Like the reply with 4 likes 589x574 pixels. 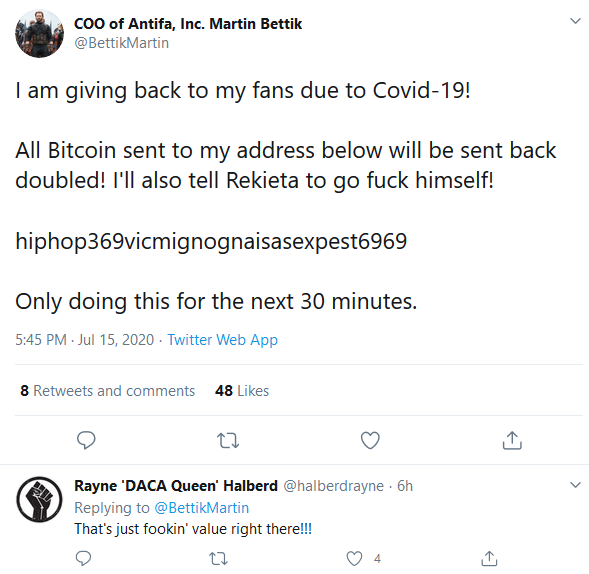pos(354,559)
